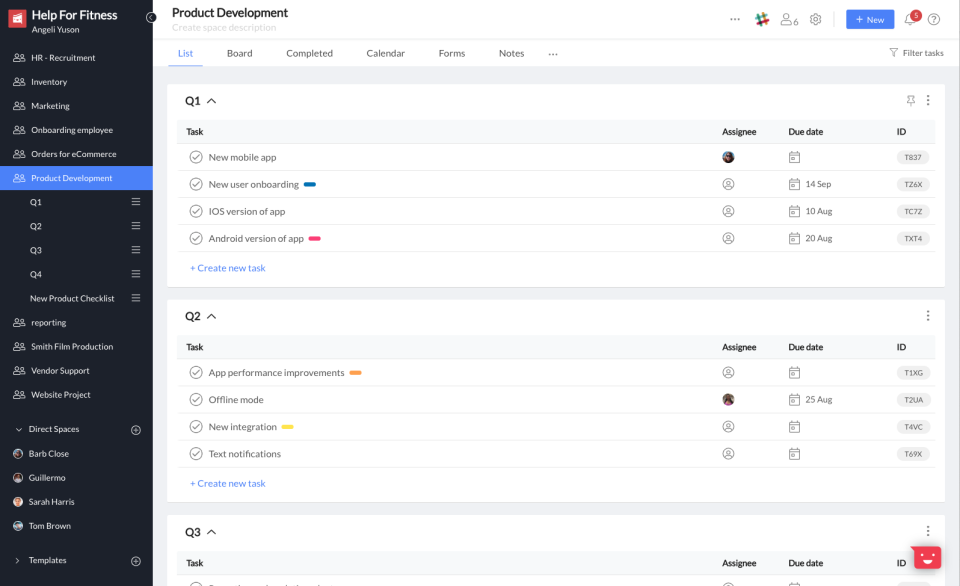Open notifications via the bell icon

pyautogui.click(x=908, y=19)
